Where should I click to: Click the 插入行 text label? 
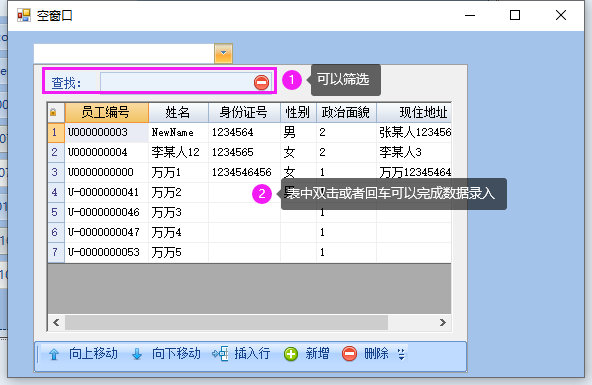(x=252, y=354)
